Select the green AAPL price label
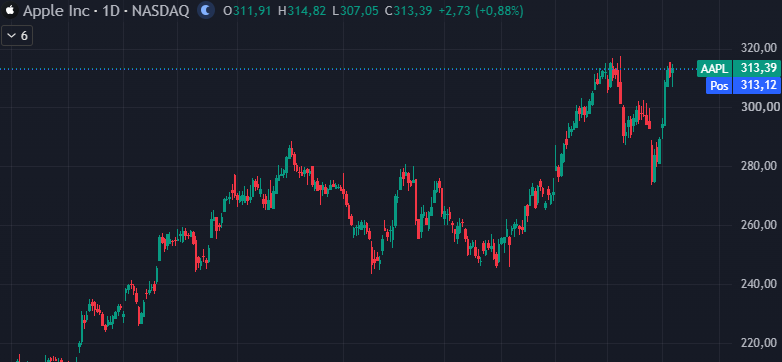 coord(714,68)
